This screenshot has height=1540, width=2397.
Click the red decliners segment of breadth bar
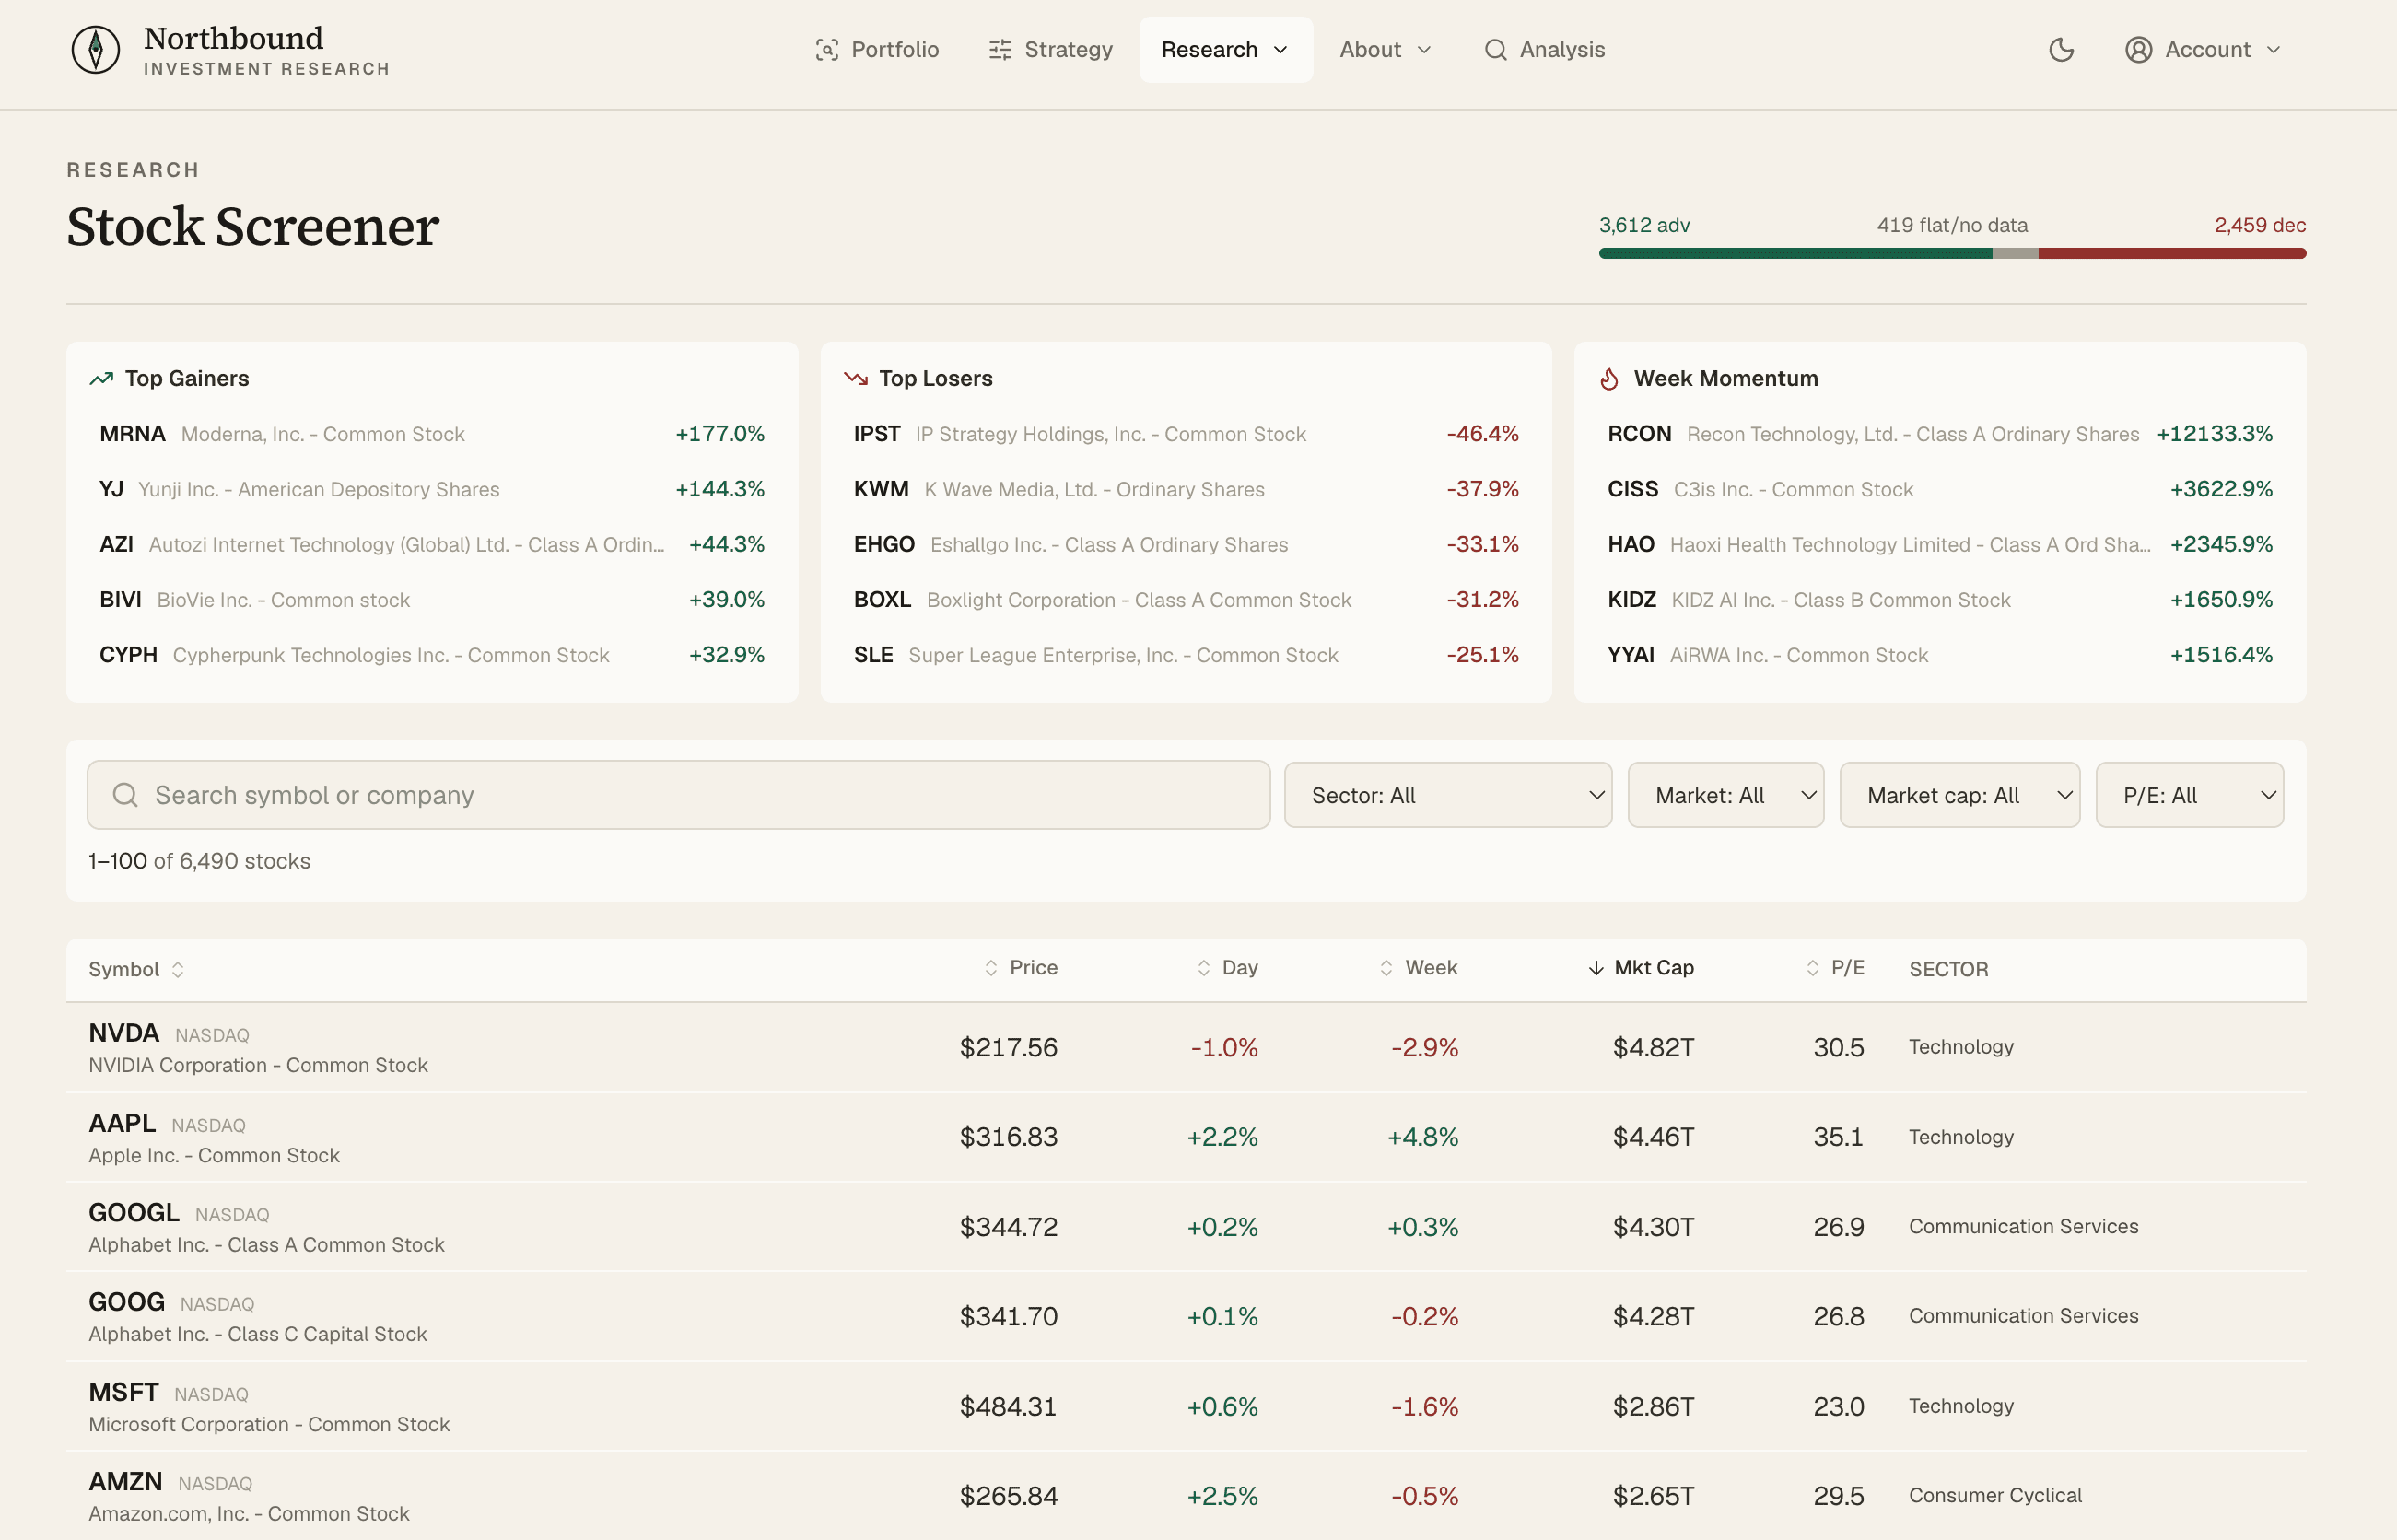[x=2172, y=254]
